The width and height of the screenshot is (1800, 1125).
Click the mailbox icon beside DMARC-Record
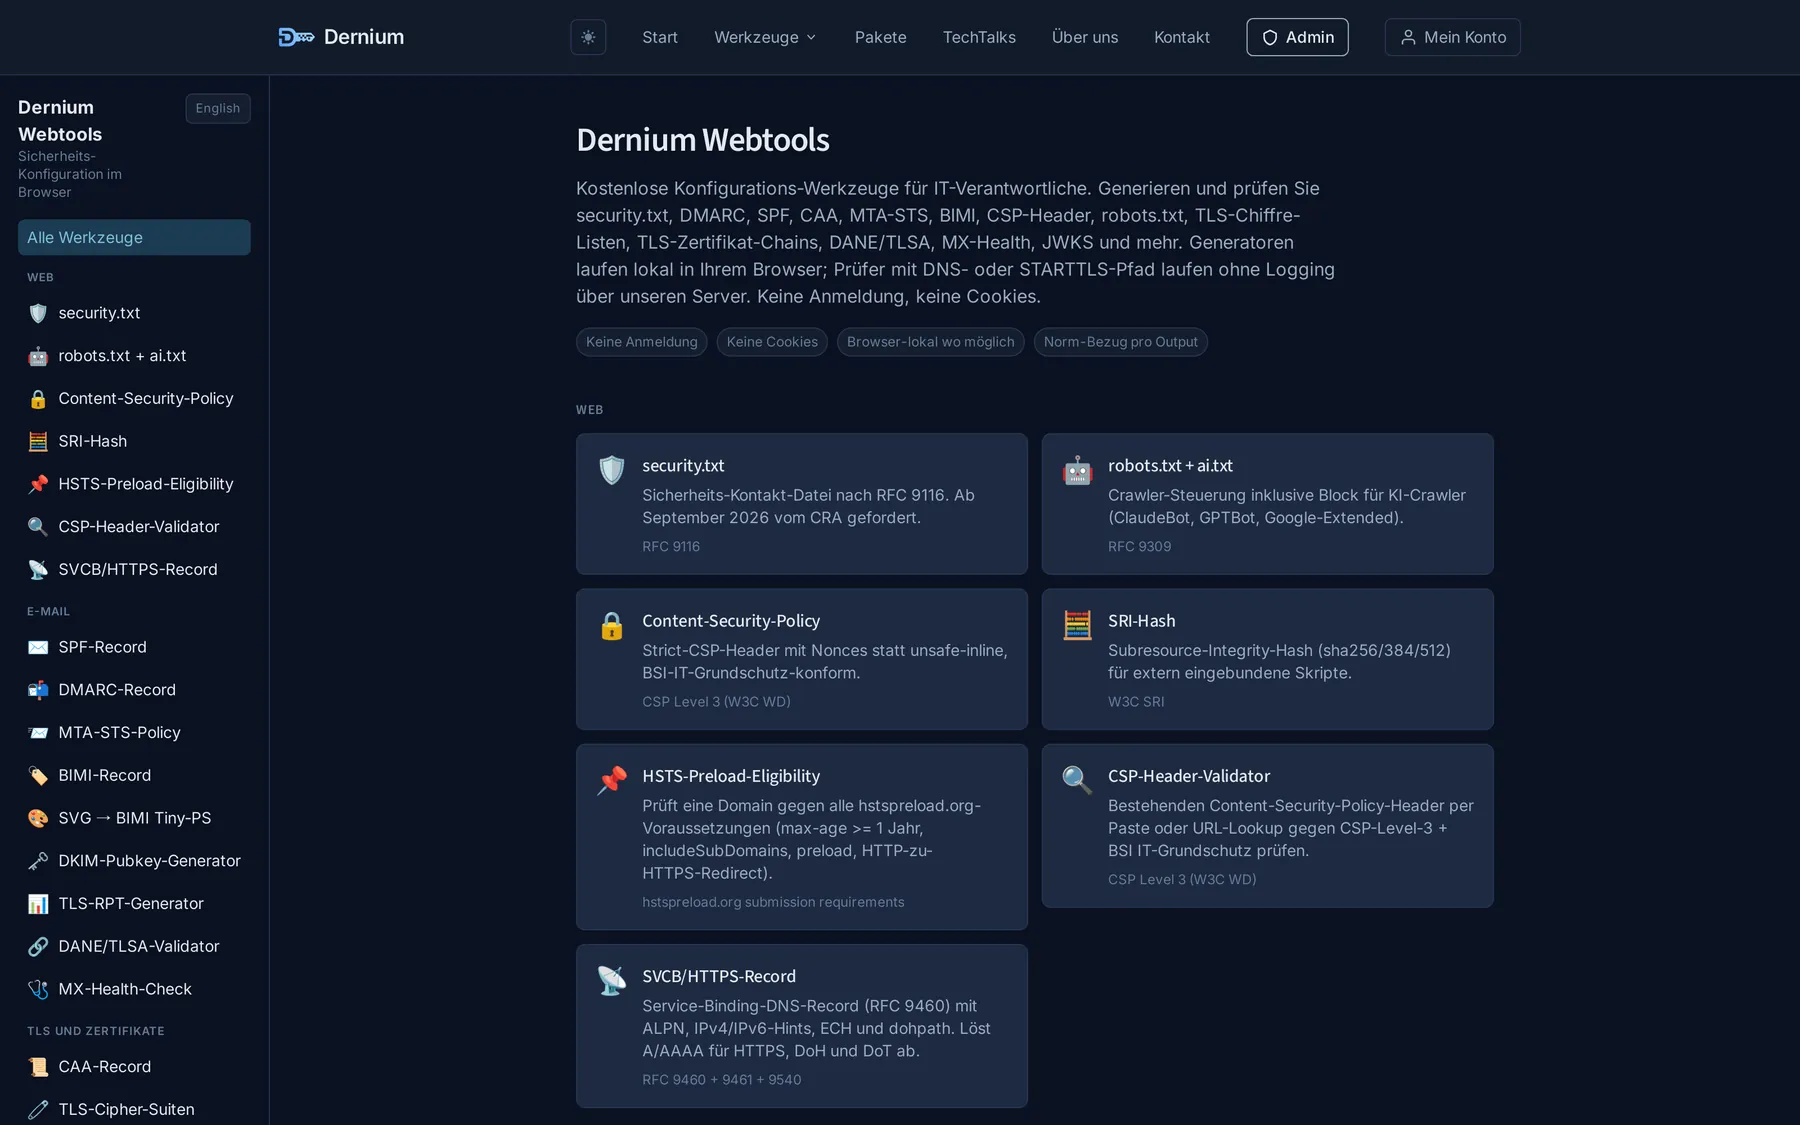point(38,690)
